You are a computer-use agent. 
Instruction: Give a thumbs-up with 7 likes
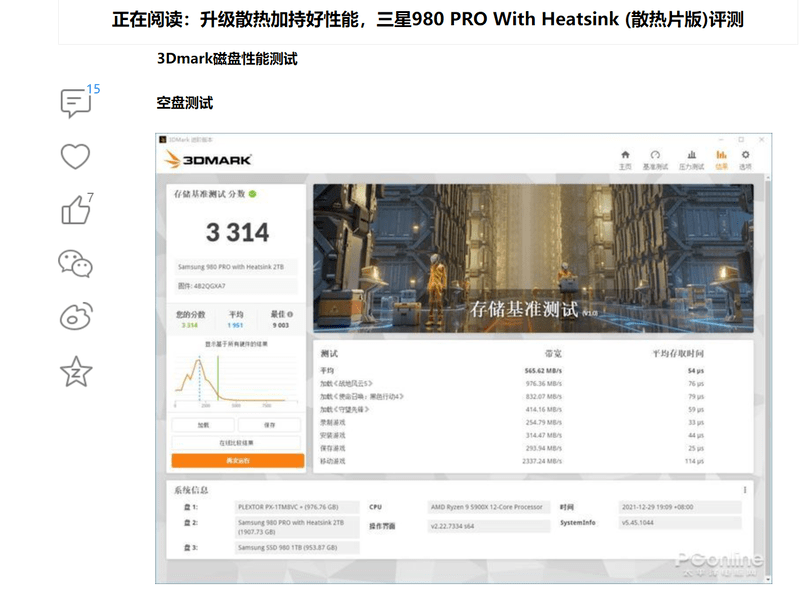click(76, 210)
